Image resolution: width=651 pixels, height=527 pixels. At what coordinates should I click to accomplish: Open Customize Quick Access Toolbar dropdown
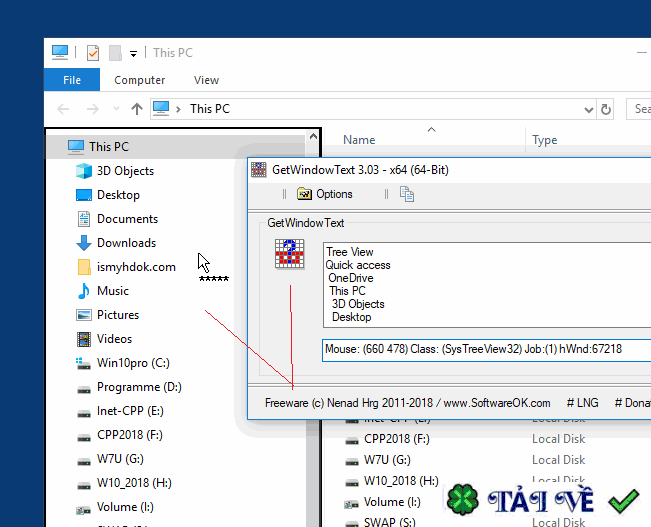coord(133,53)
